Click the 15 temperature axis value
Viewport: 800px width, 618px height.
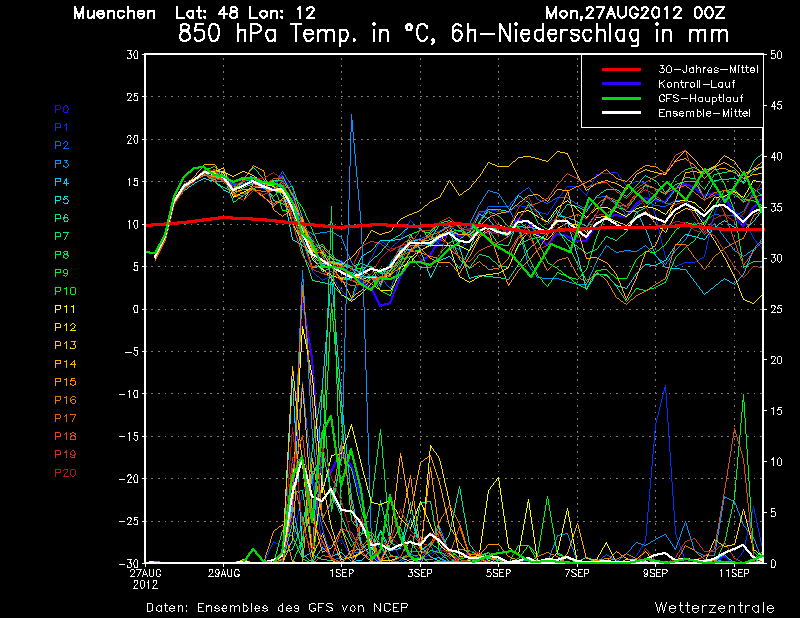coord(133,182)
